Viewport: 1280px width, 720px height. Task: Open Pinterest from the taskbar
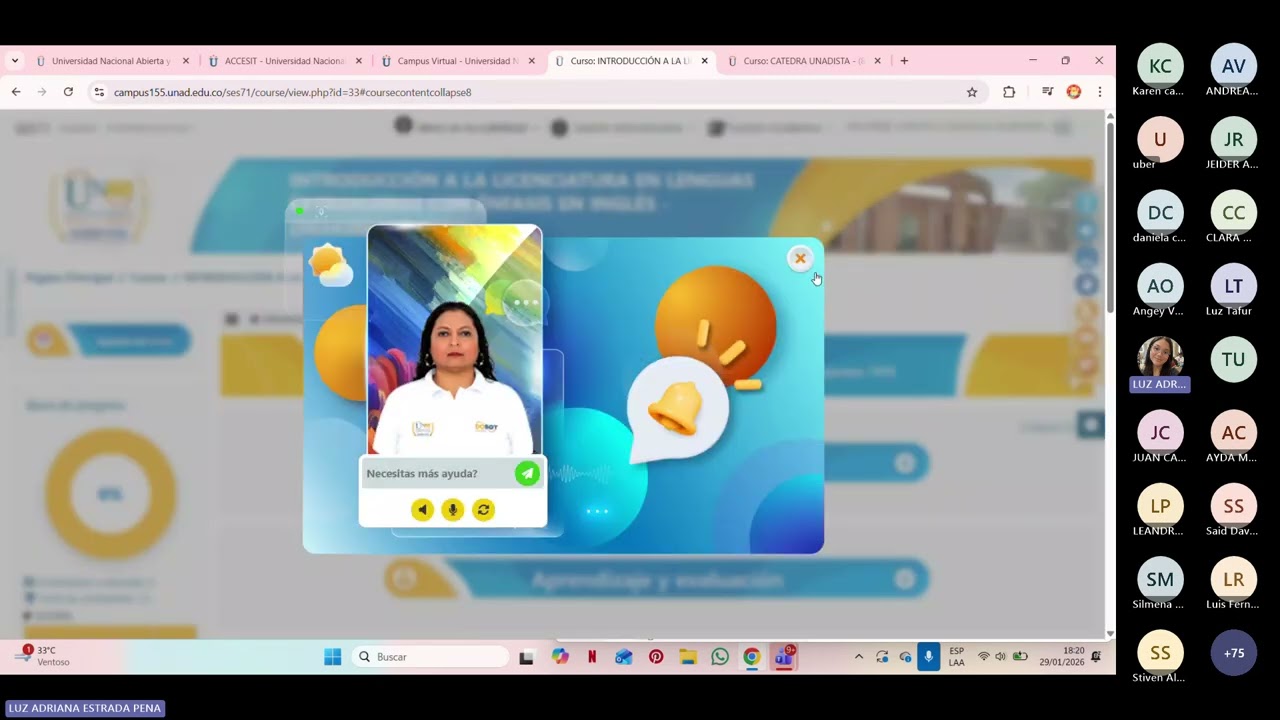click(656, 657)
